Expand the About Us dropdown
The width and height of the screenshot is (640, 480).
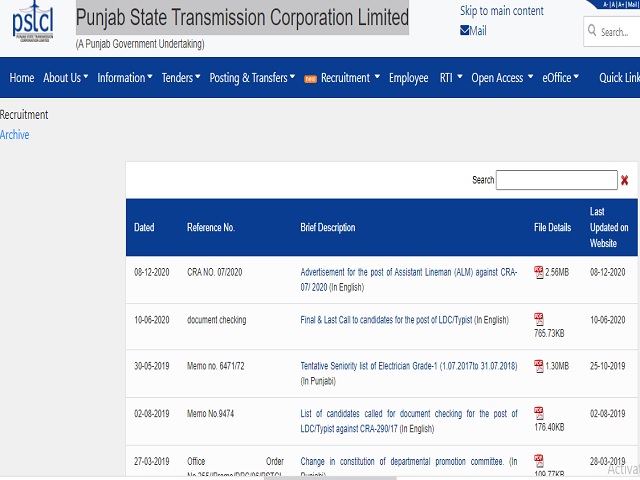click(x=66, y=78)
